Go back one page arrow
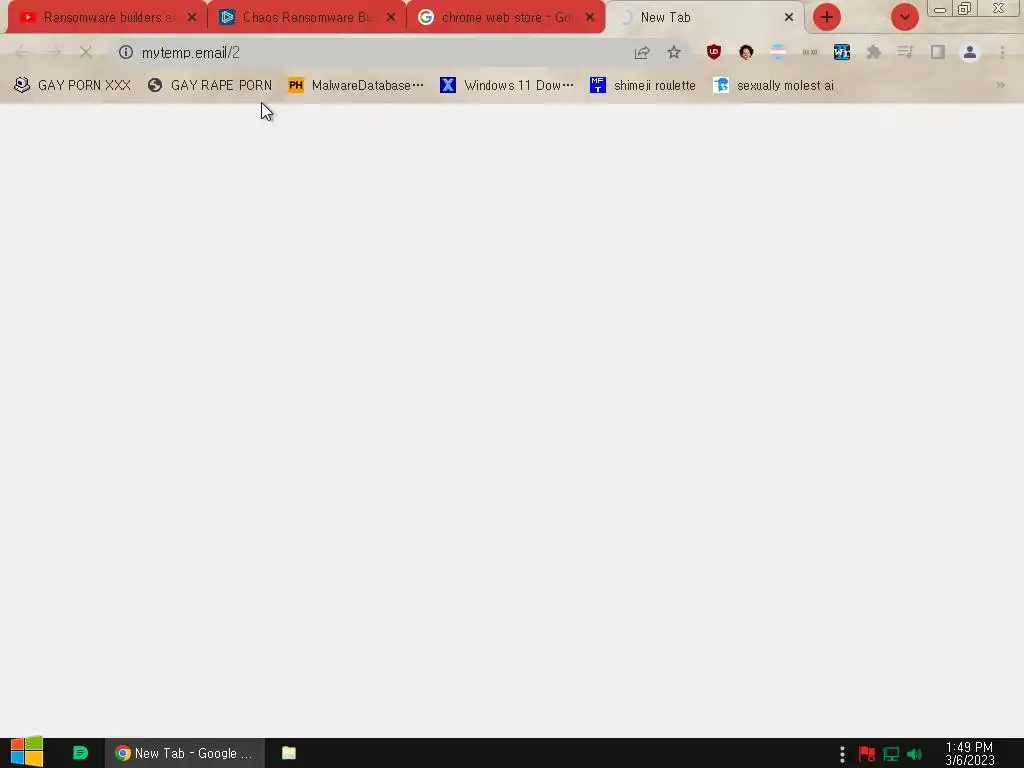The image size is (1024, 768). [22, 52]
